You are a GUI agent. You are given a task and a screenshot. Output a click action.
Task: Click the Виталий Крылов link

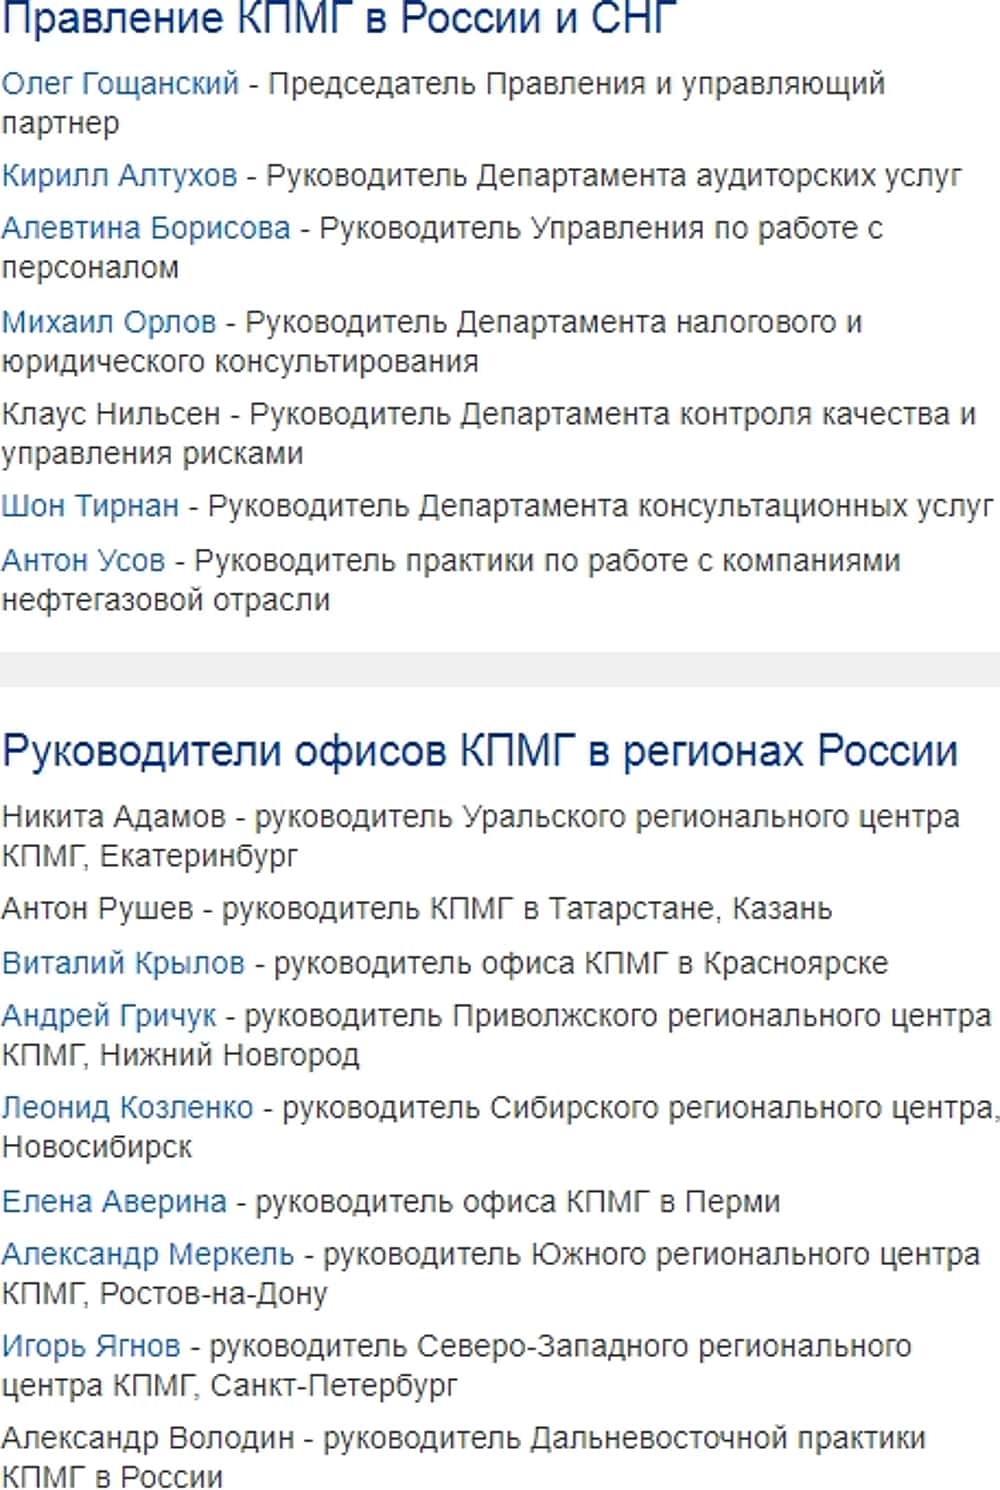123,963
